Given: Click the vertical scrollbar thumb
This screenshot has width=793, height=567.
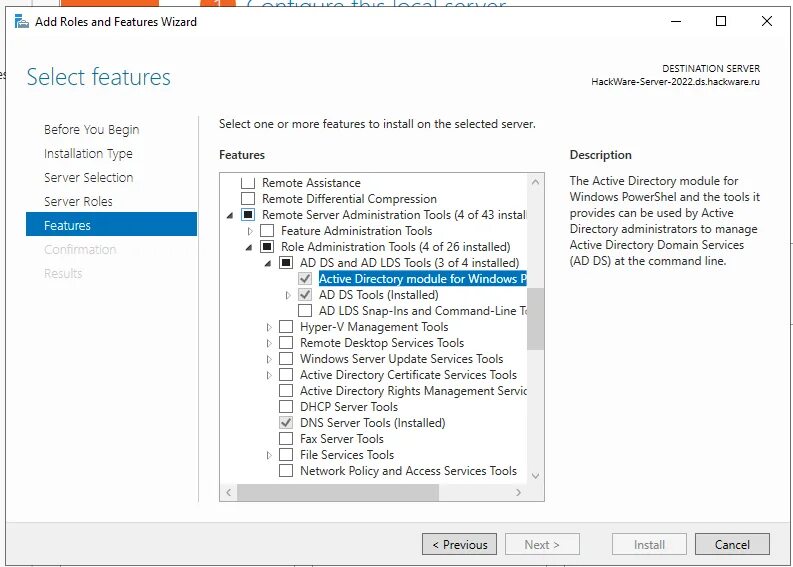Looking at the screenshot, I should click(x=535, y=319).
